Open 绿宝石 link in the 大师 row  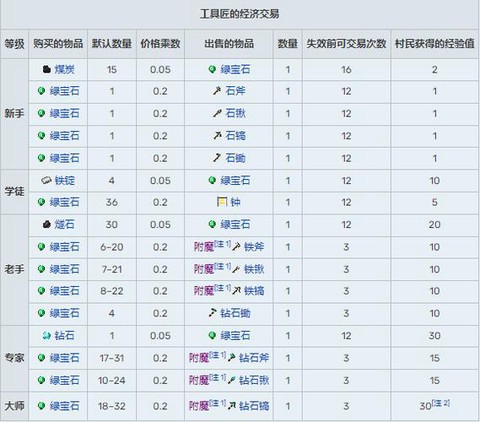(x=65, y=406)
